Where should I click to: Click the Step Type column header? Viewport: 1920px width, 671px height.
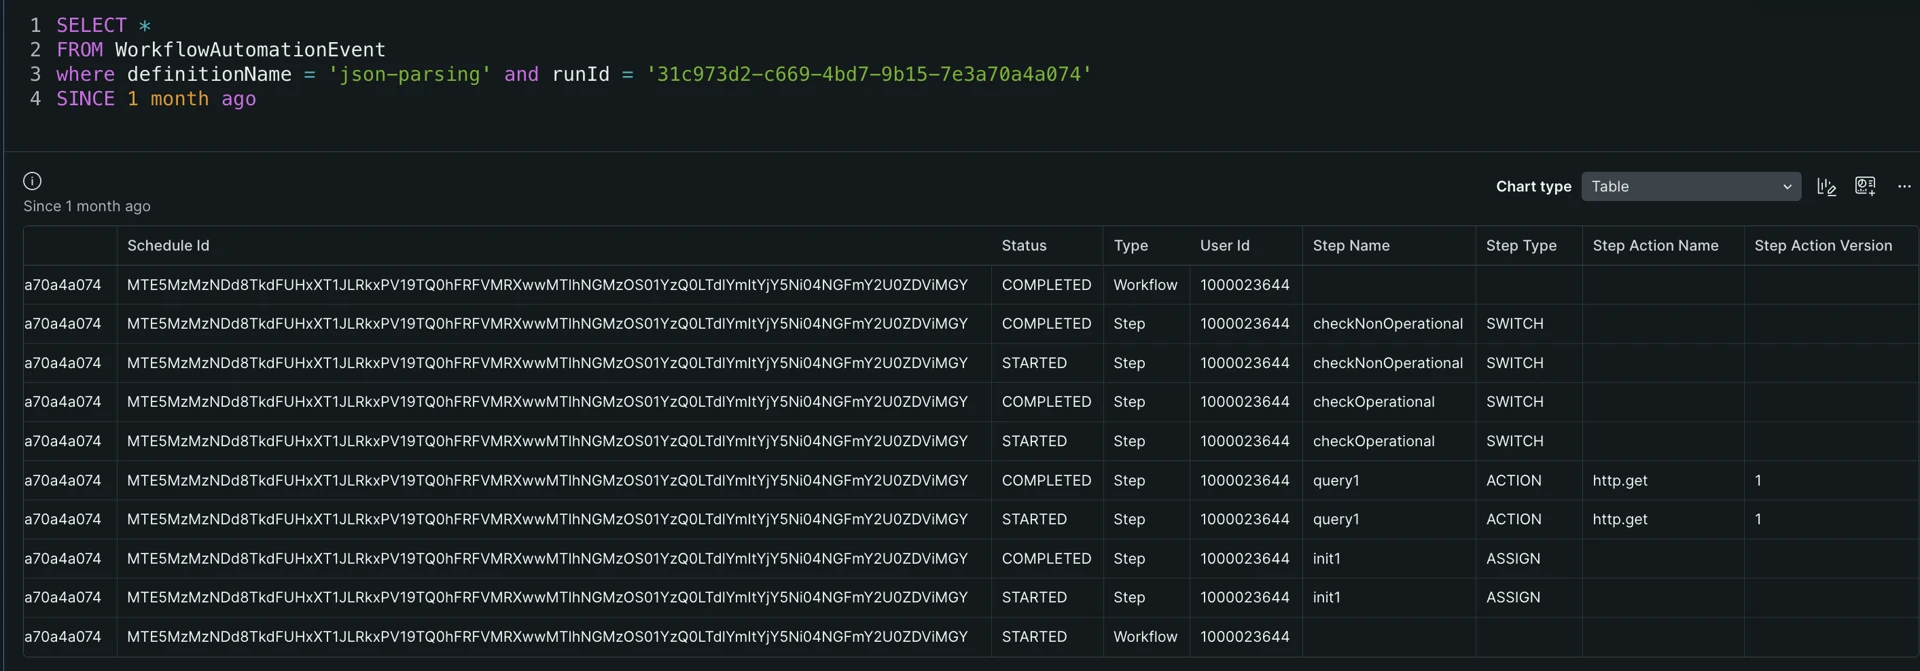(1520, 246)
